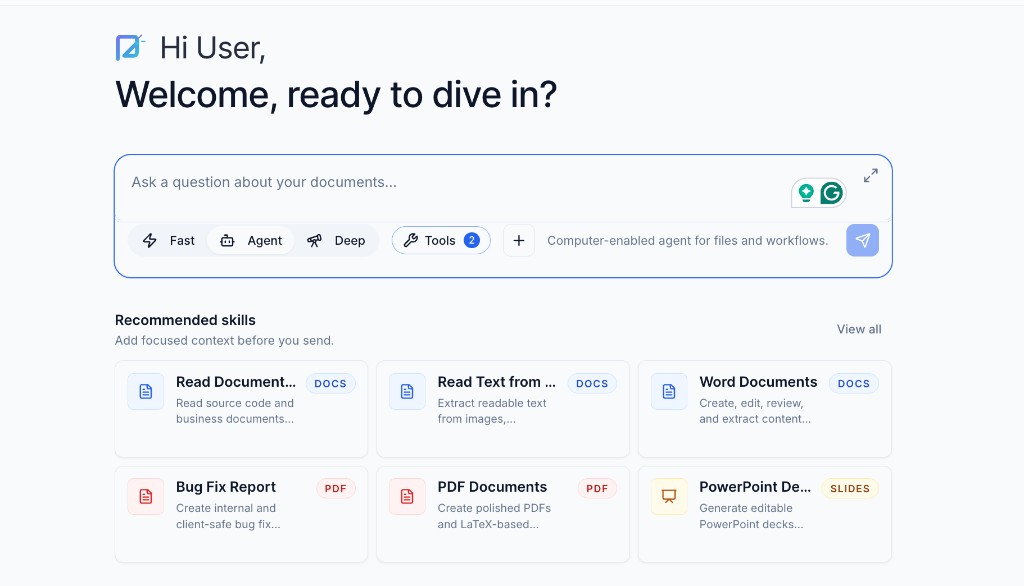
Task: Send the message with the paper plane button
Action: [x=862, y=240]
